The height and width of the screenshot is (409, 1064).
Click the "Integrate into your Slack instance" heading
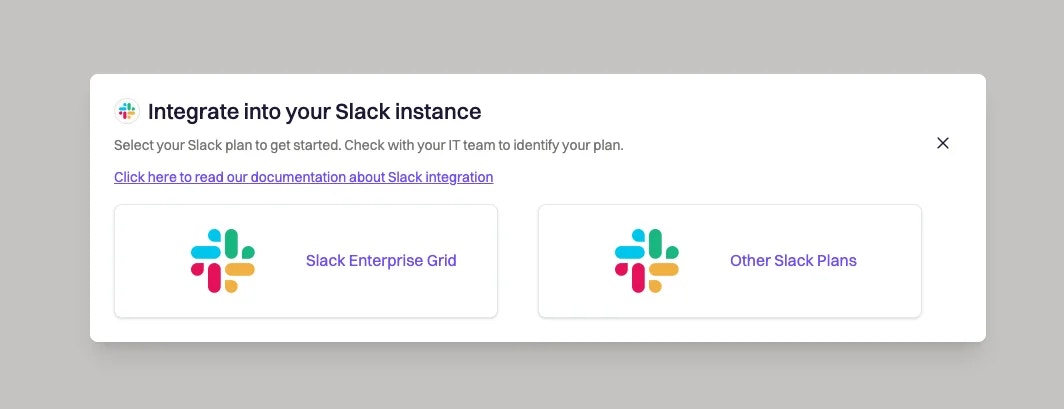pos(314,111)
